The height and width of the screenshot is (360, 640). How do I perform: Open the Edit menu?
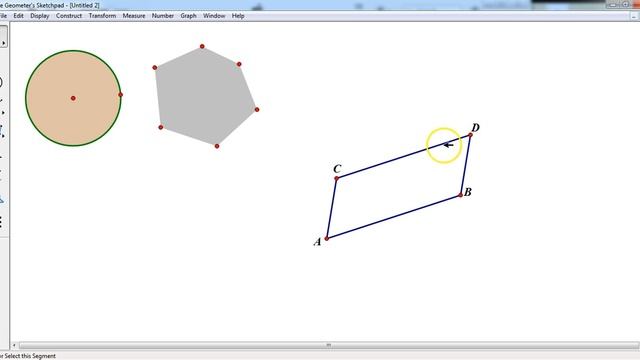point(18,16)
